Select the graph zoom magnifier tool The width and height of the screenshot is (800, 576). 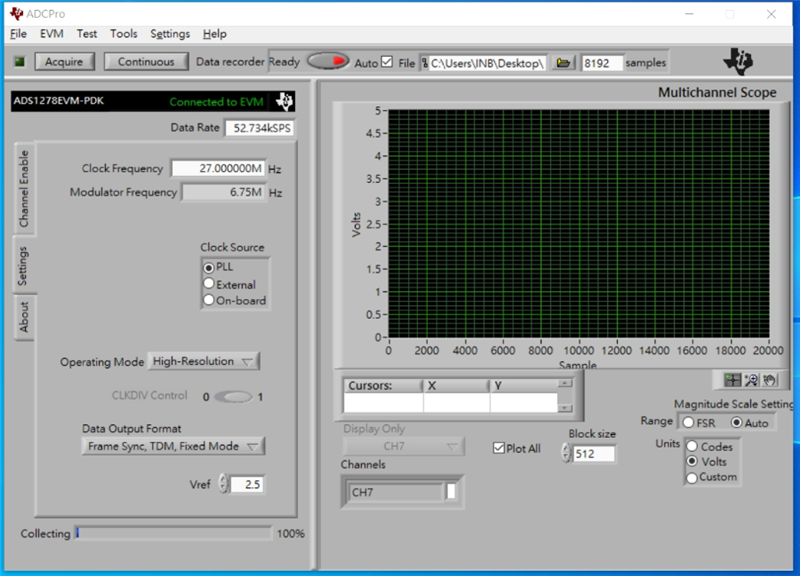click(x=751, y=380)
